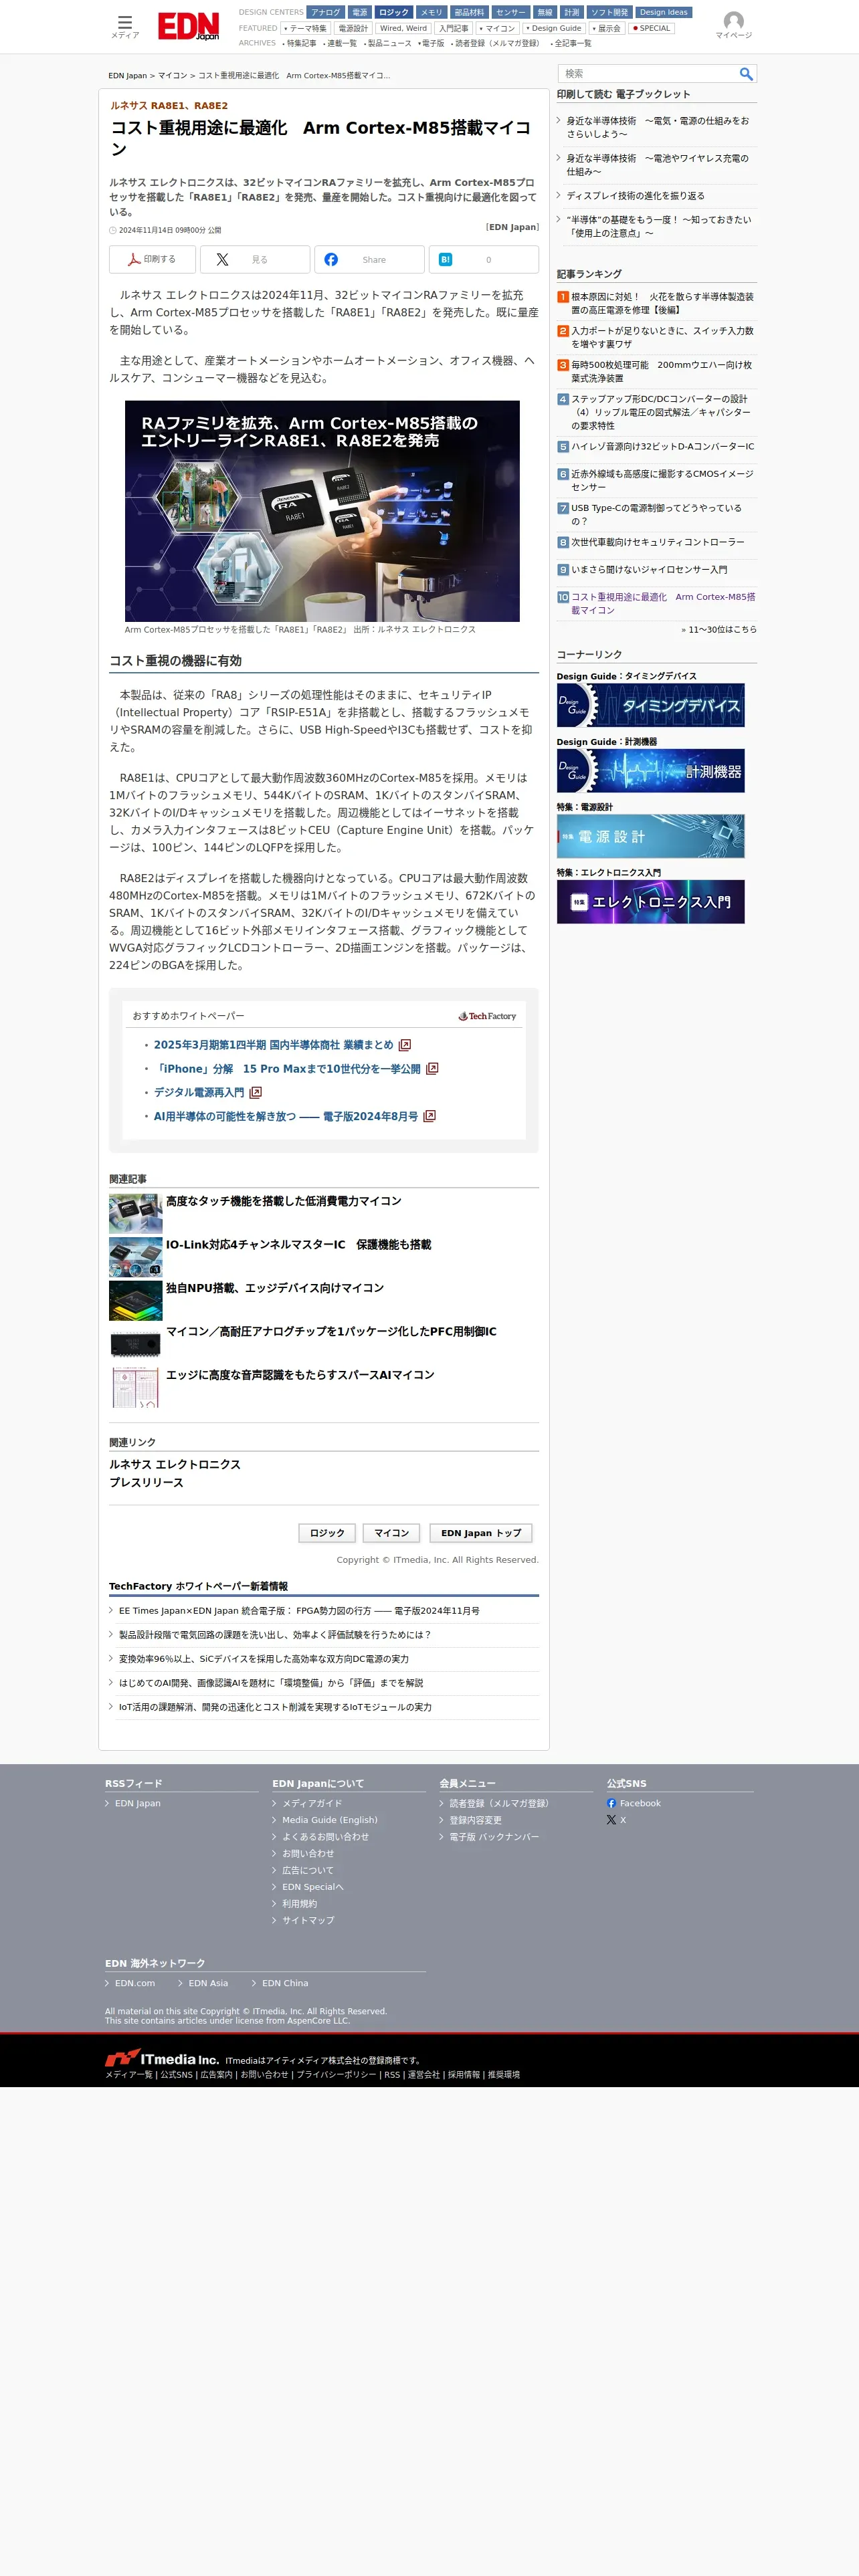This screenshot has height=2576, width=859.
Task: Open the hamburger メディア menu
Action: click(x=125, y=26)
